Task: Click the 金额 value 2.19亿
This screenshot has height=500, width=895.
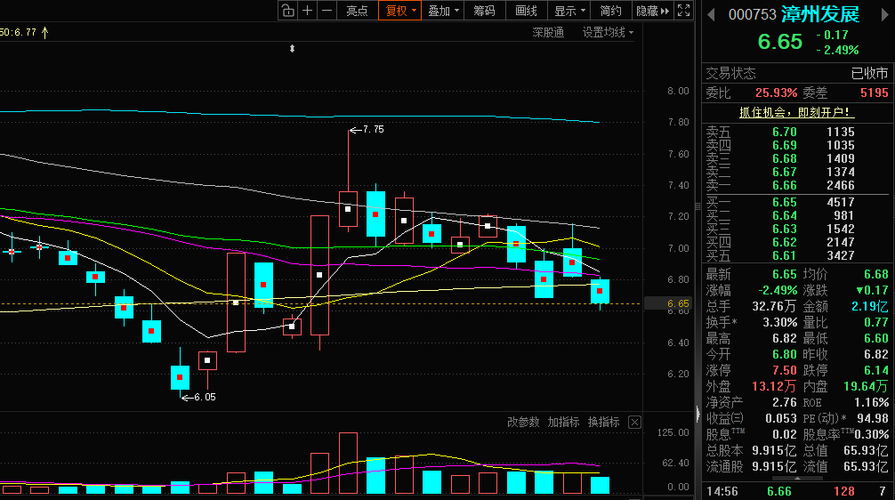Action: click(870, 307)
